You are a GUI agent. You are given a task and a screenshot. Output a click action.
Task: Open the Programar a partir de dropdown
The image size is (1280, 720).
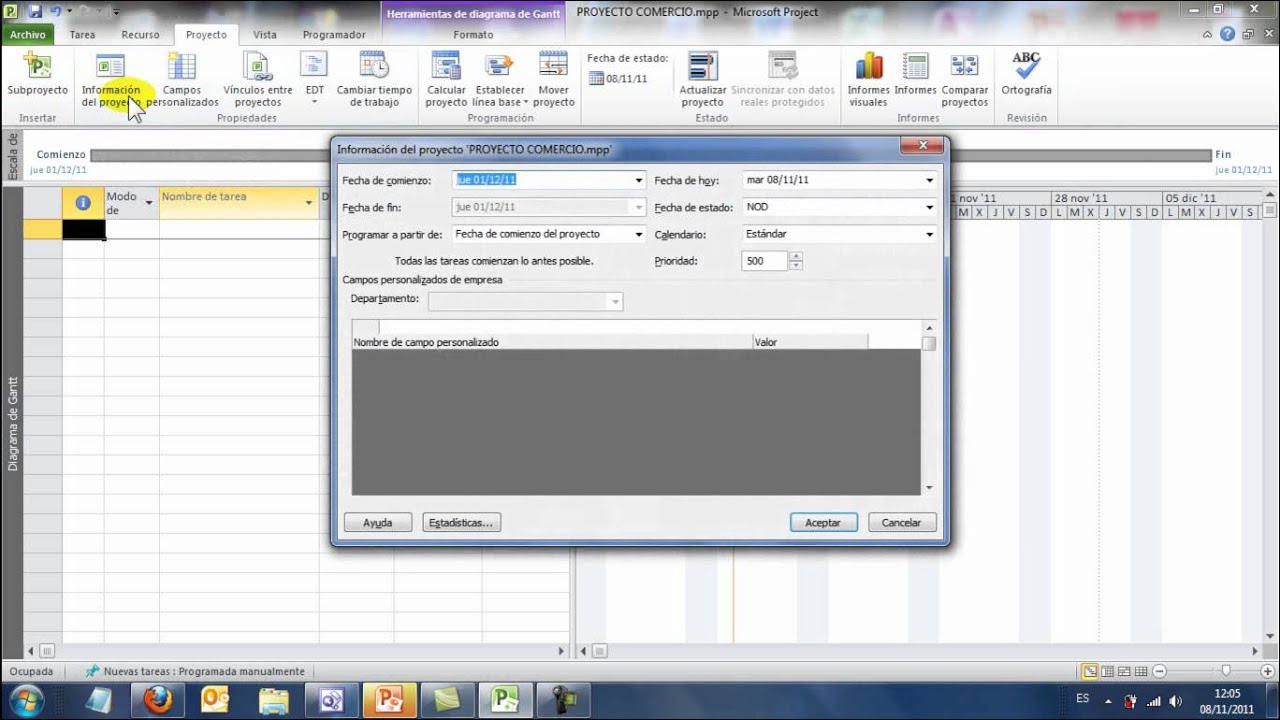click(x=638, y=234)
